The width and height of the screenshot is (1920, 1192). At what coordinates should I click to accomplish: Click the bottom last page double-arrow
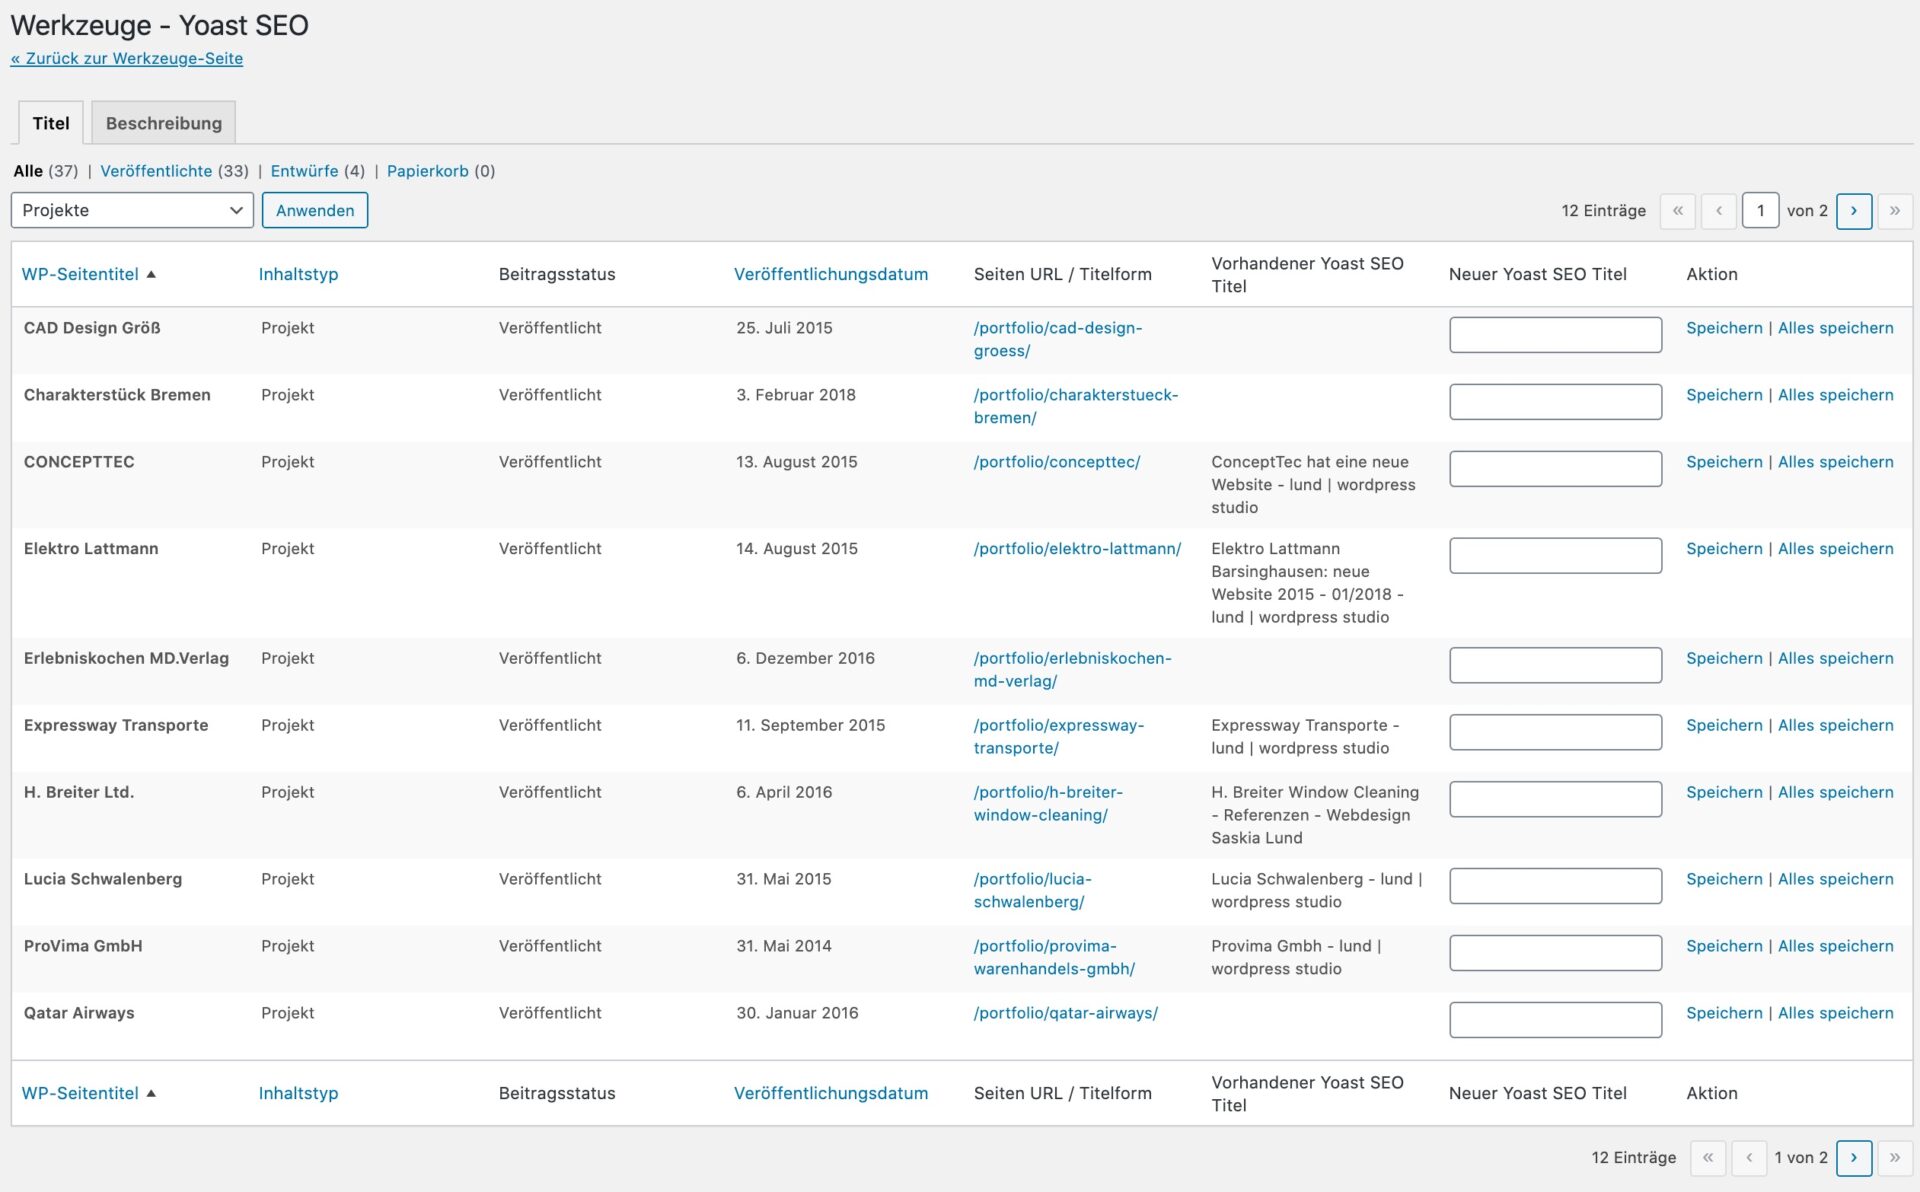coord(1894,1157)
